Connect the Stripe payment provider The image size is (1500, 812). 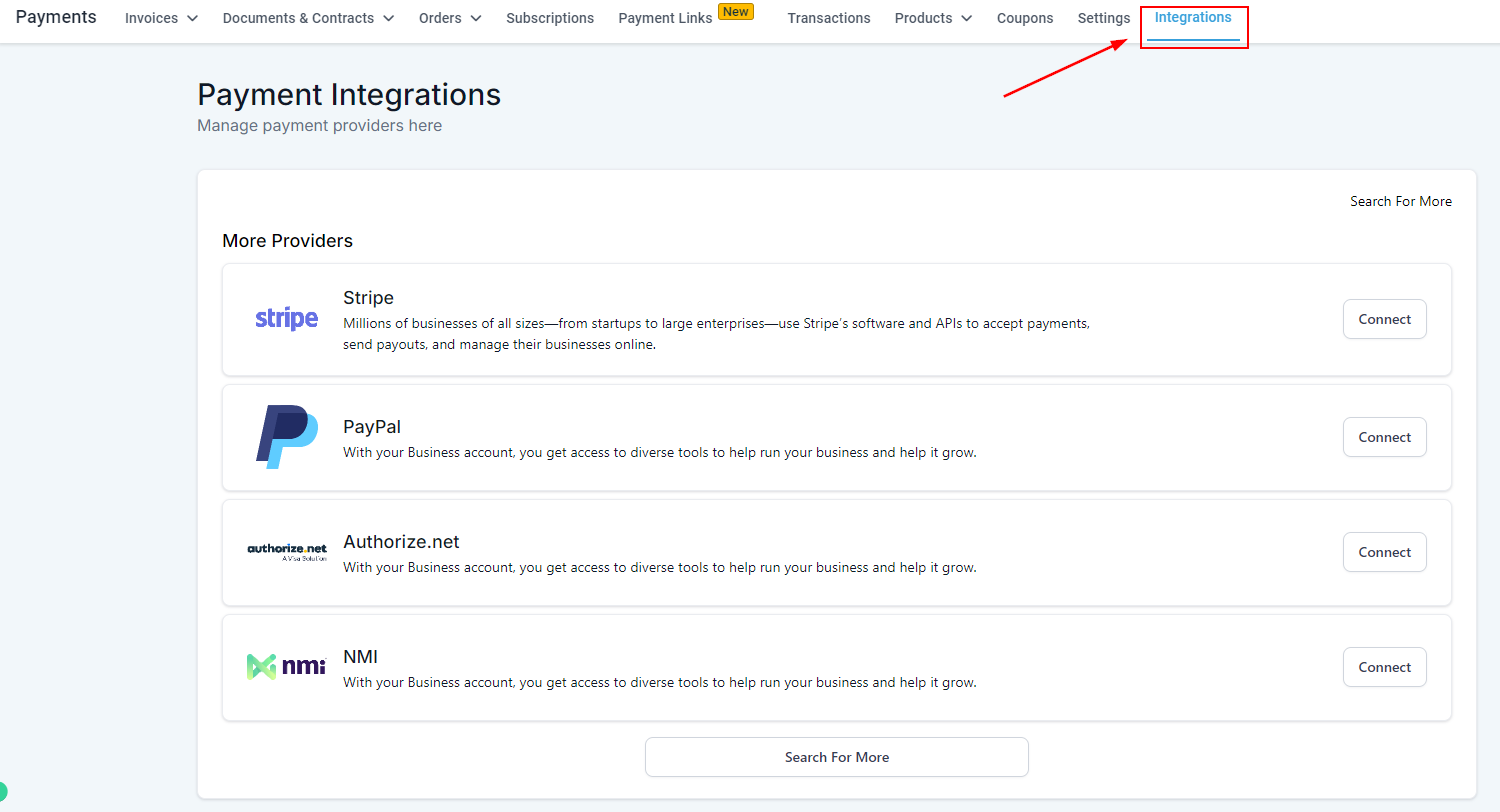tap(1384, 319)
